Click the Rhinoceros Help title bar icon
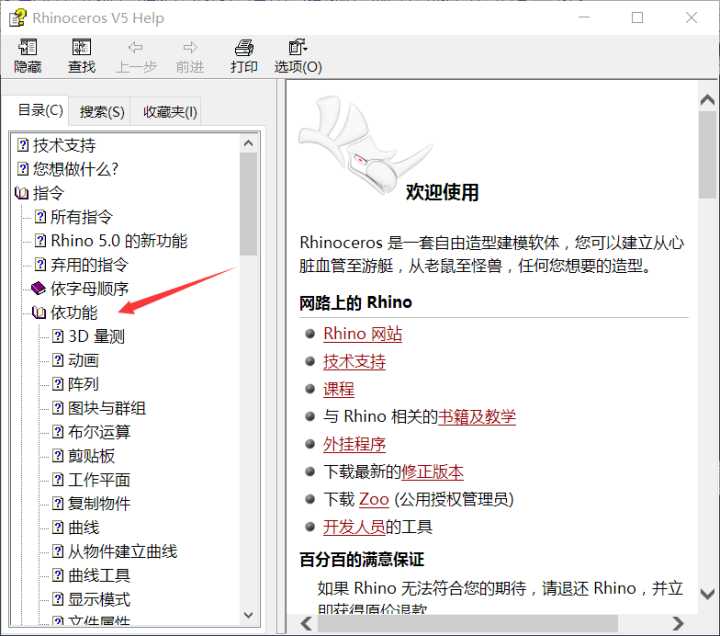Screen dimensions: 720x636 (x=17, y=17)
